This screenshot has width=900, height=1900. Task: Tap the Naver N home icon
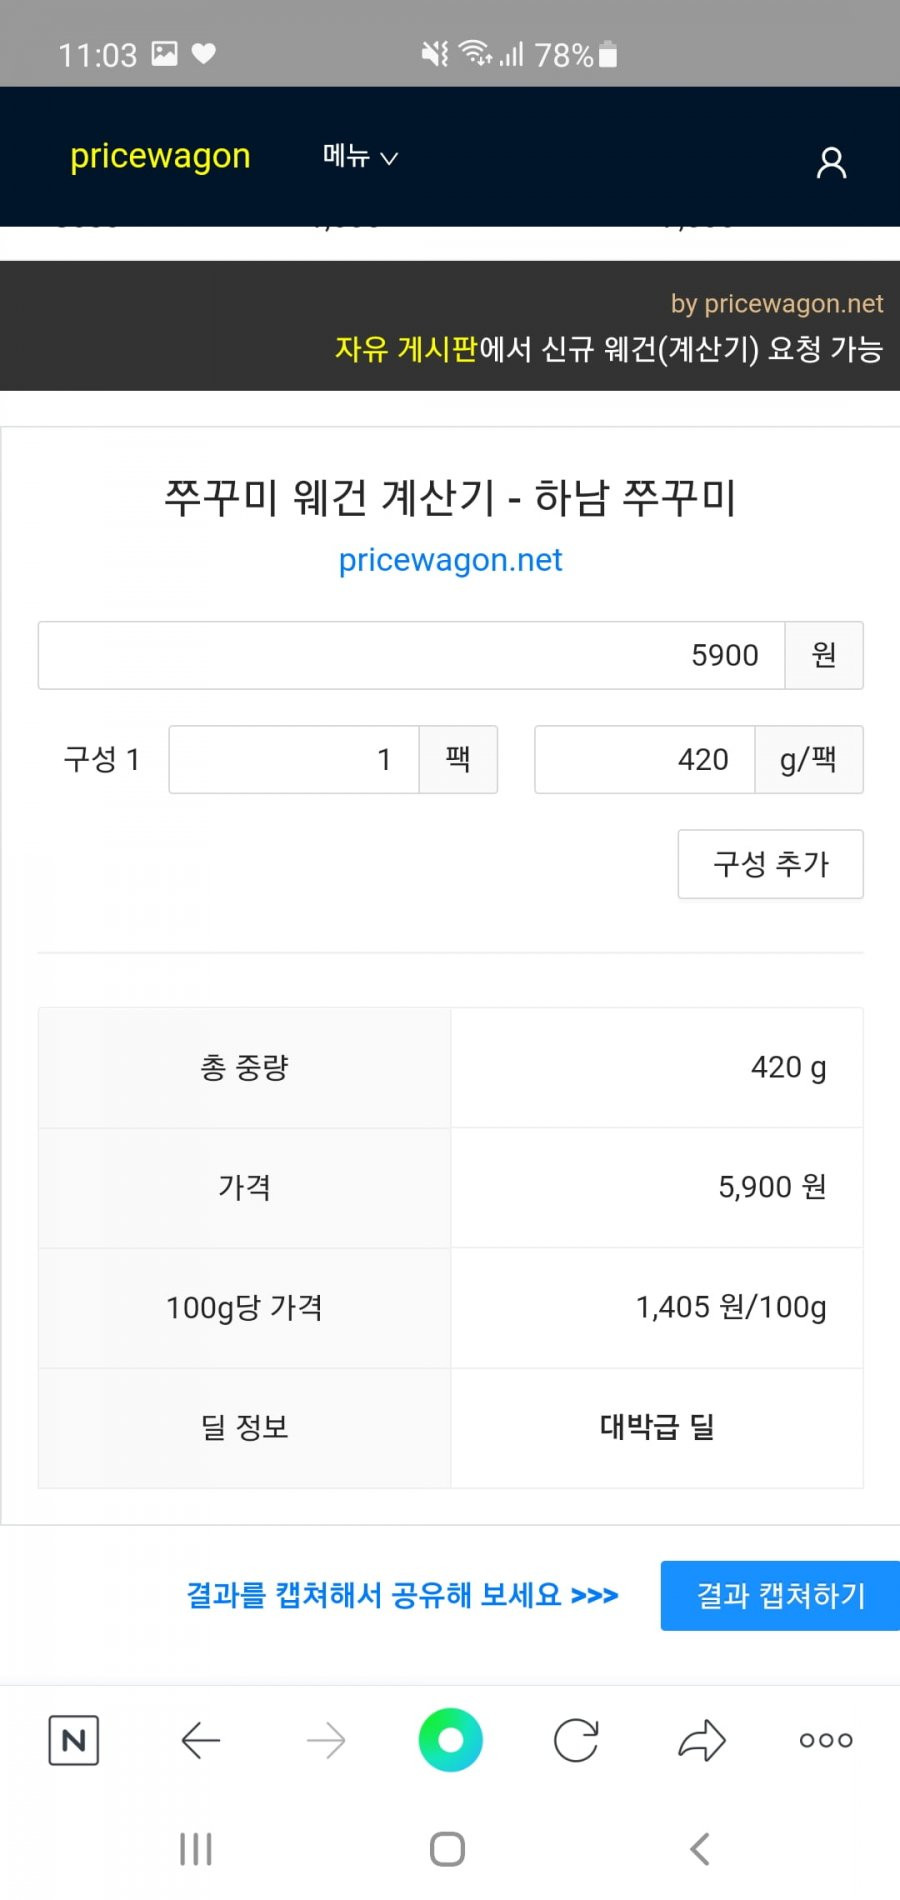pyautogui.click(x=74, y=1740)
